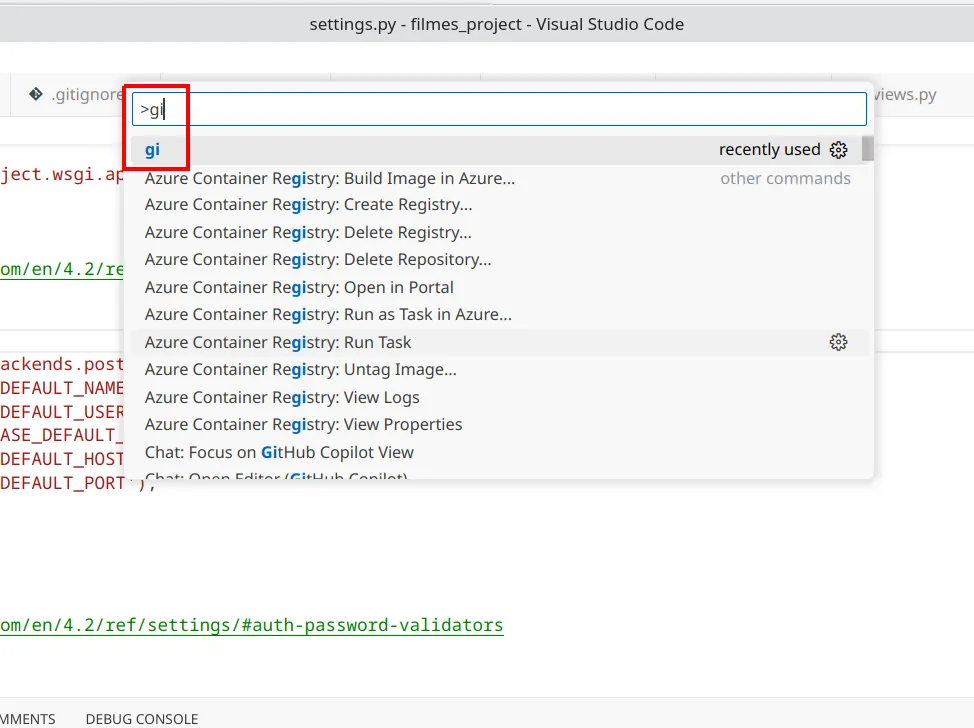Switch to the views.py editor tab
This screenshot has width=974, height=728.
tap(904, 94)
